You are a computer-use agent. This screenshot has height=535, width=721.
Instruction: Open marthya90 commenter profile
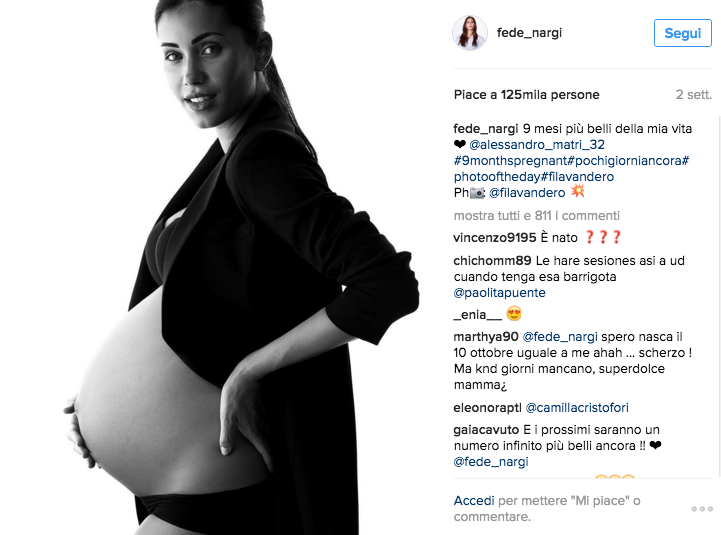tap(486, 337)
